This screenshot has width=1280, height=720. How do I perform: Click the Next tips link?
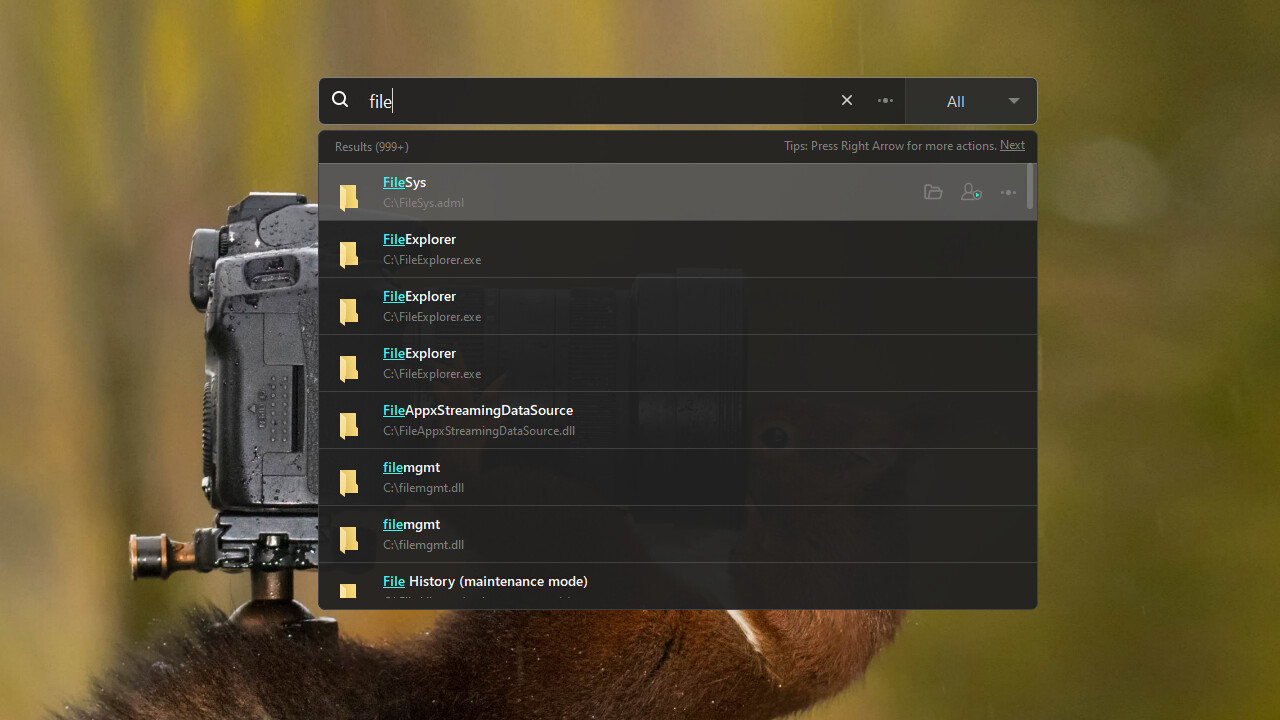tap(1011, 145)
